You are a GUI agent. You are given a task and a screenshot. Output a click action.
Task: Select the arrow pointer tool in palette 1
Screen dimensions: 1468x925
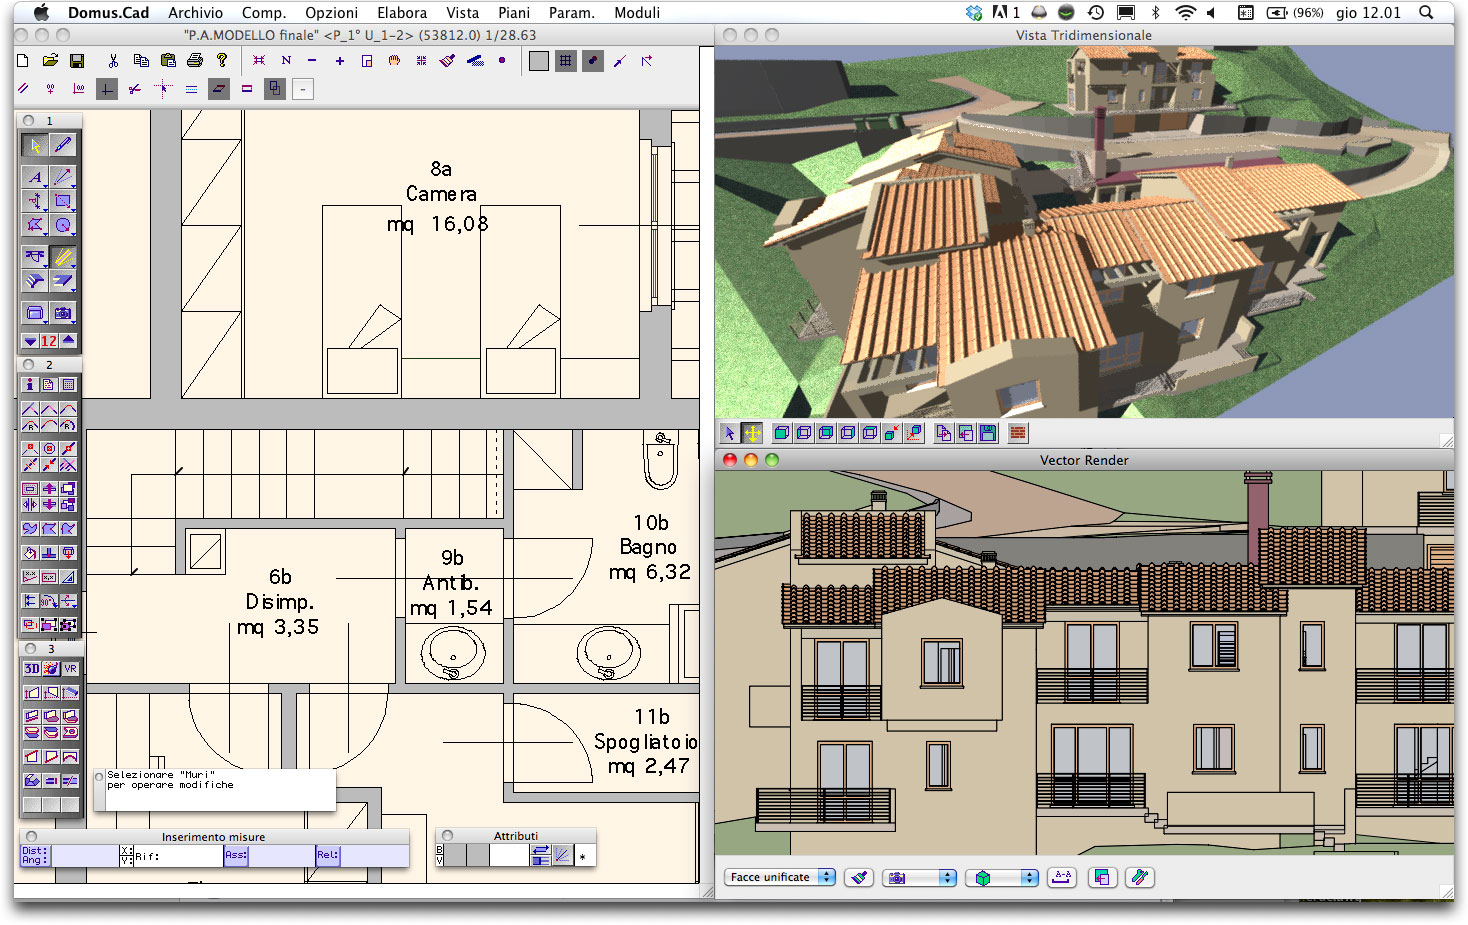pyautogui.click(x=35, y=145)
